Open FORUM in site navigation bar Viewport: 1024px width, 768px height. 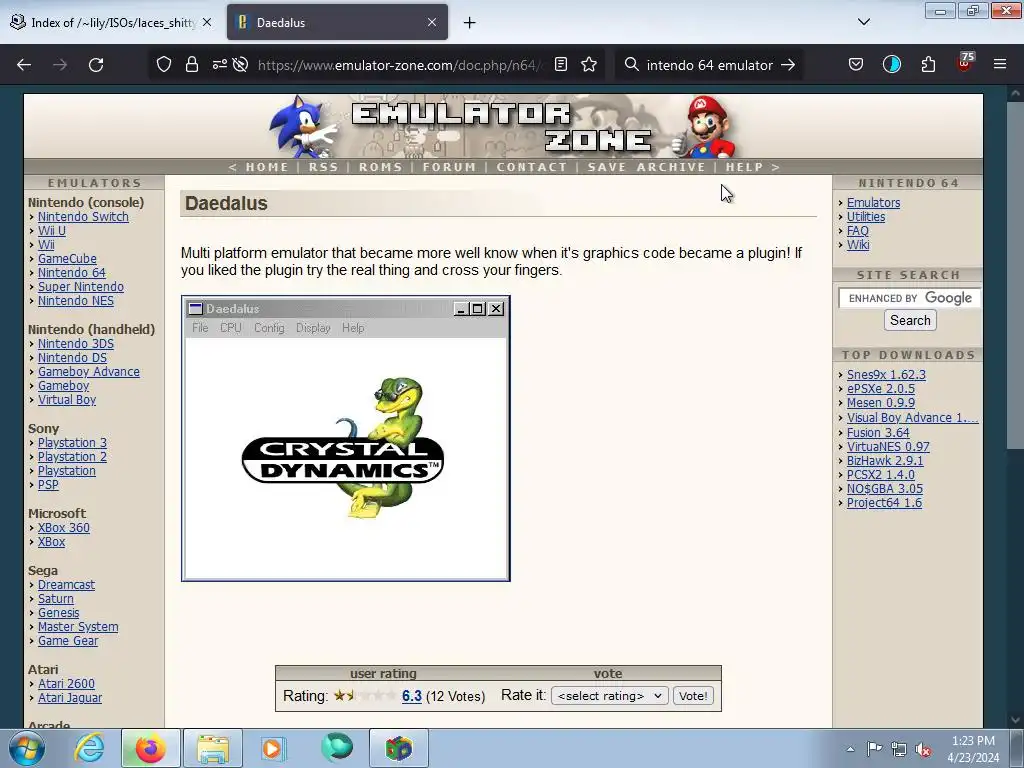click(x=449, y=167)
